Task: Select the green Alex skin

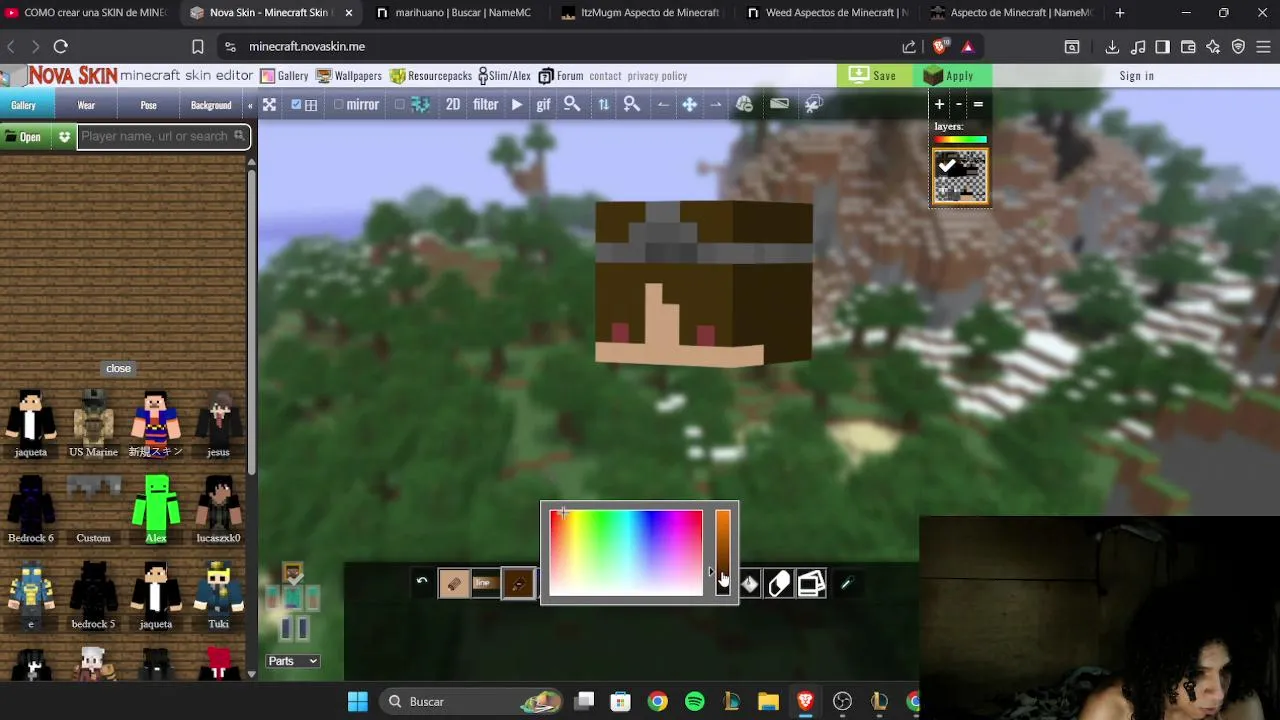Action: tap(156, 509)
